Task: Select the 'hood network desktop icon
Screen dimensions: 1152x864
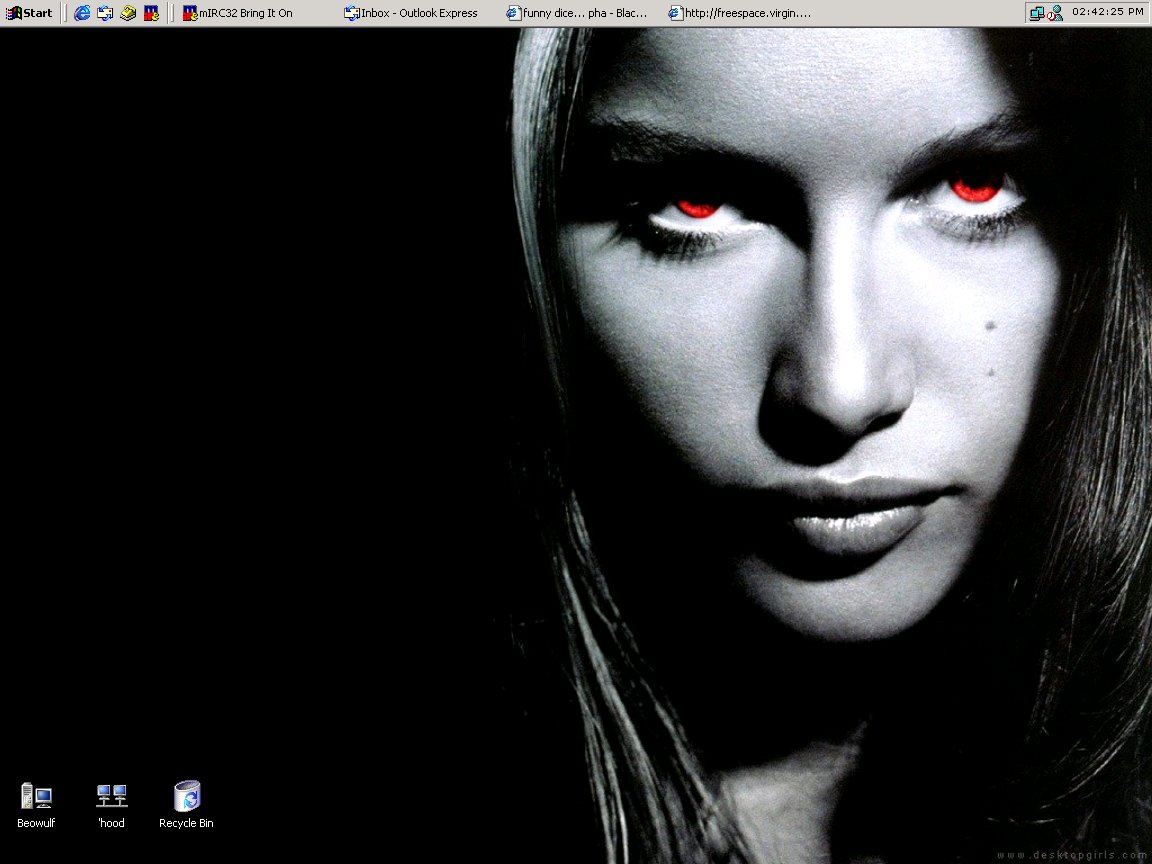Action: tap(111, 797)
